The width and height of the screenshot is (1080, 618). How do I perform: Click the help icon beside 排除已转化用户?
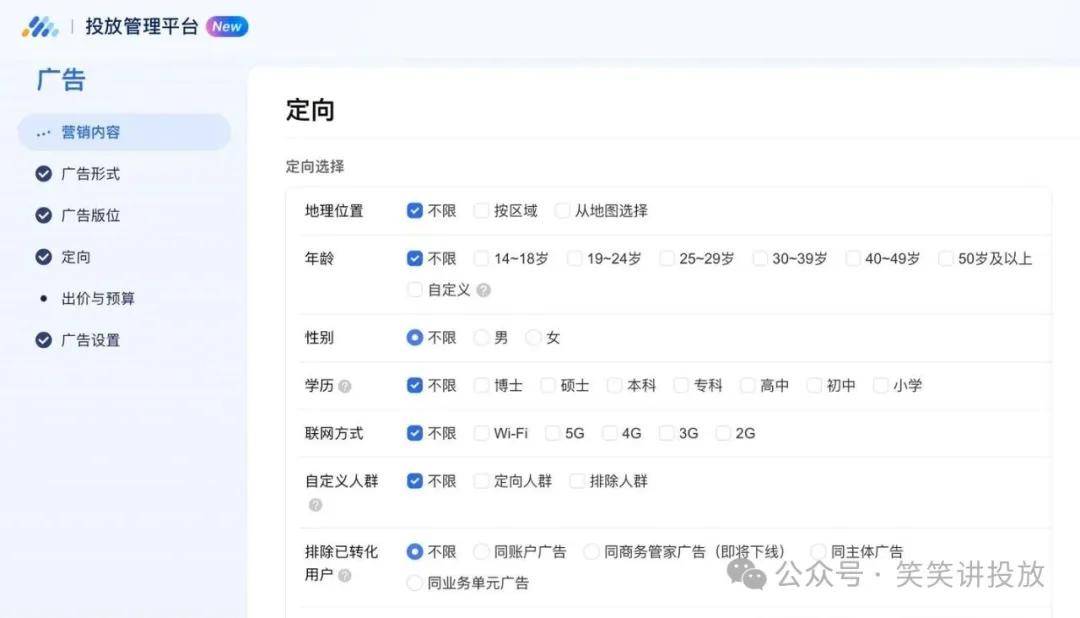coord(345,576)
